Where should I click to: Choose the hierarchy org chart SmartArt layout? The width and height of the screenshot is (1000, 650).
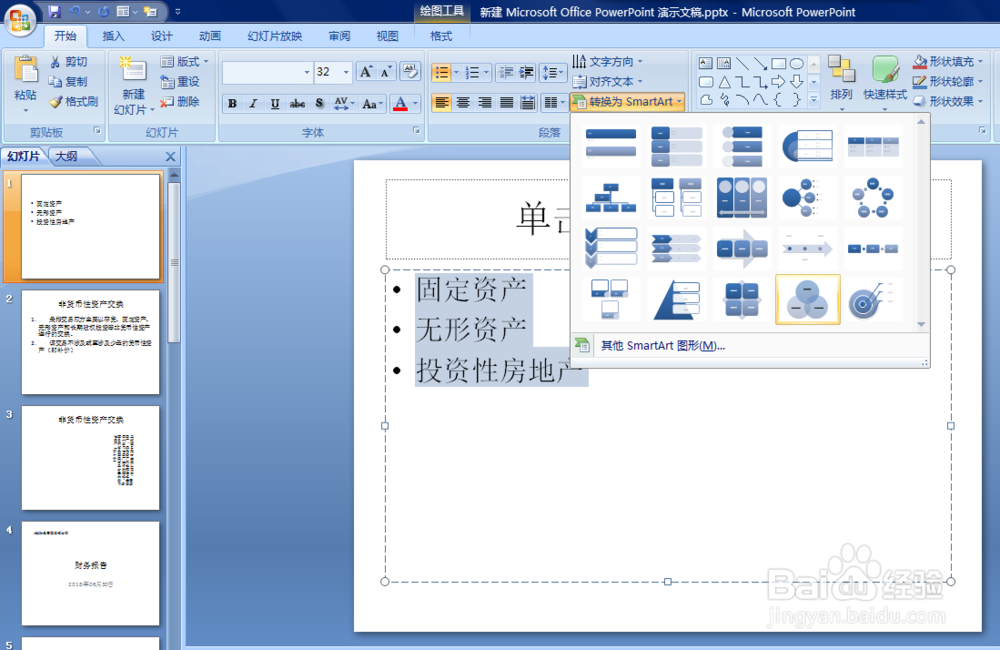click(611, 198)
